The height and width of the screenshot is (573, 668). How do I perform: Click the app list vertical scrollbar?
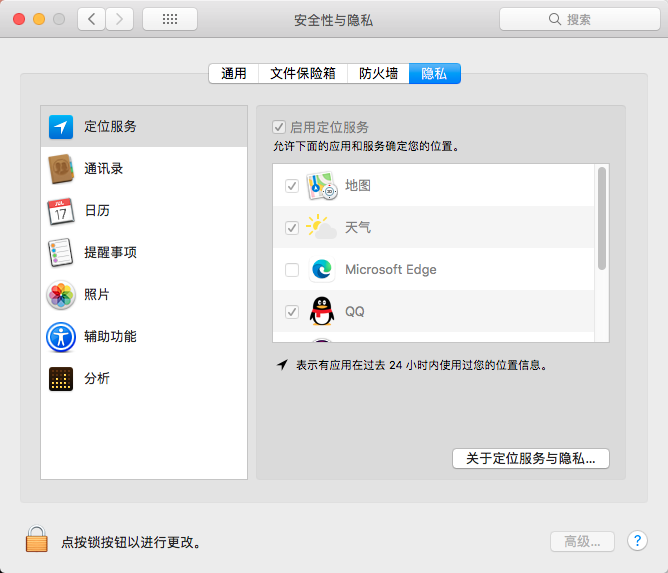(602, 218)
